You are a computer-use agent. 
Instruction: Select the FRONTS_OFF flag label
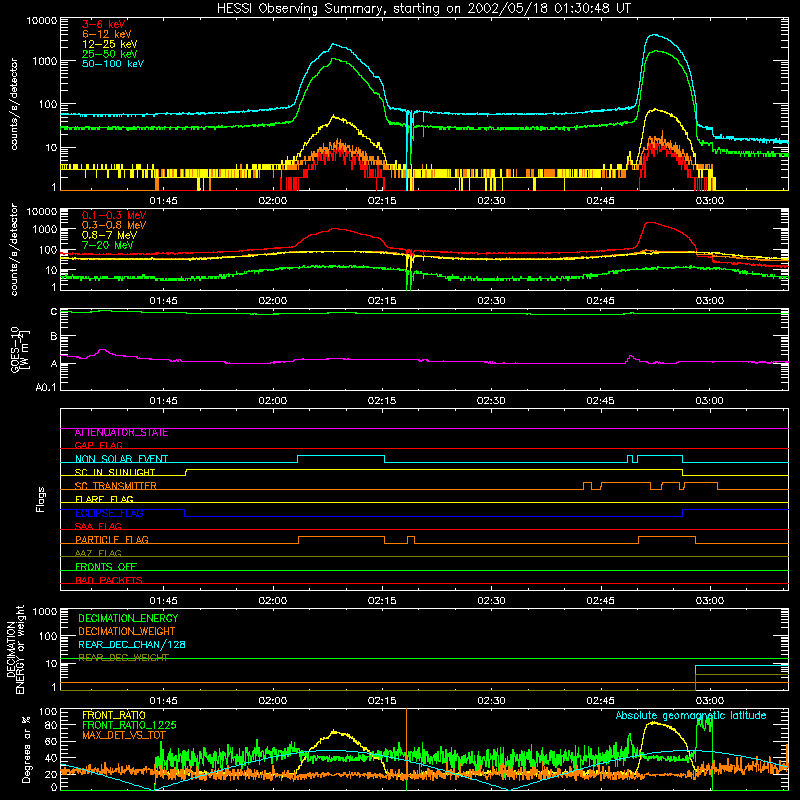pos(106,566)
